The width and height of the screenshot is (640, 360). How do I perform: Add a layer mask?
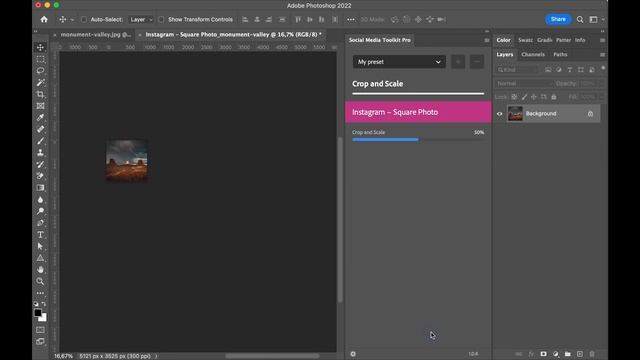pyautogui.click(x=543, y=354)
